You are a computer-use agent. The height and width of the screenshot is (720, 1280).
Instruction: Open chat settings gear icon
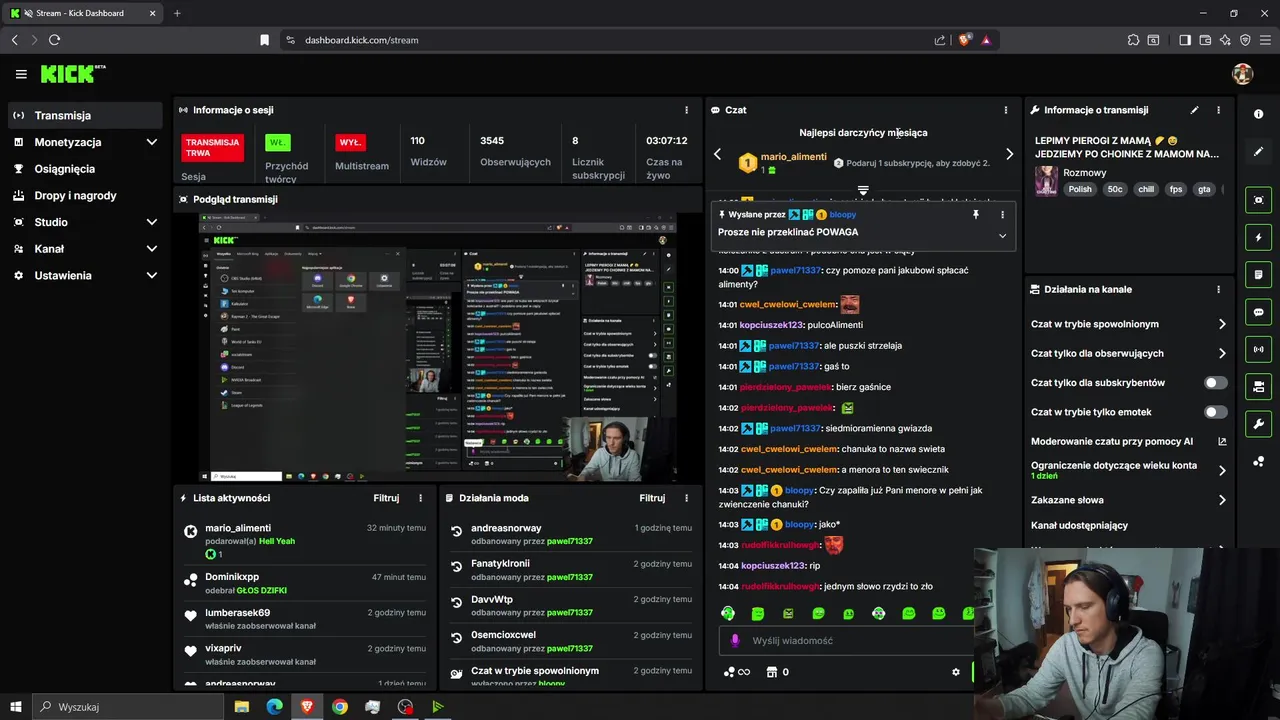[x=956, y=672]
